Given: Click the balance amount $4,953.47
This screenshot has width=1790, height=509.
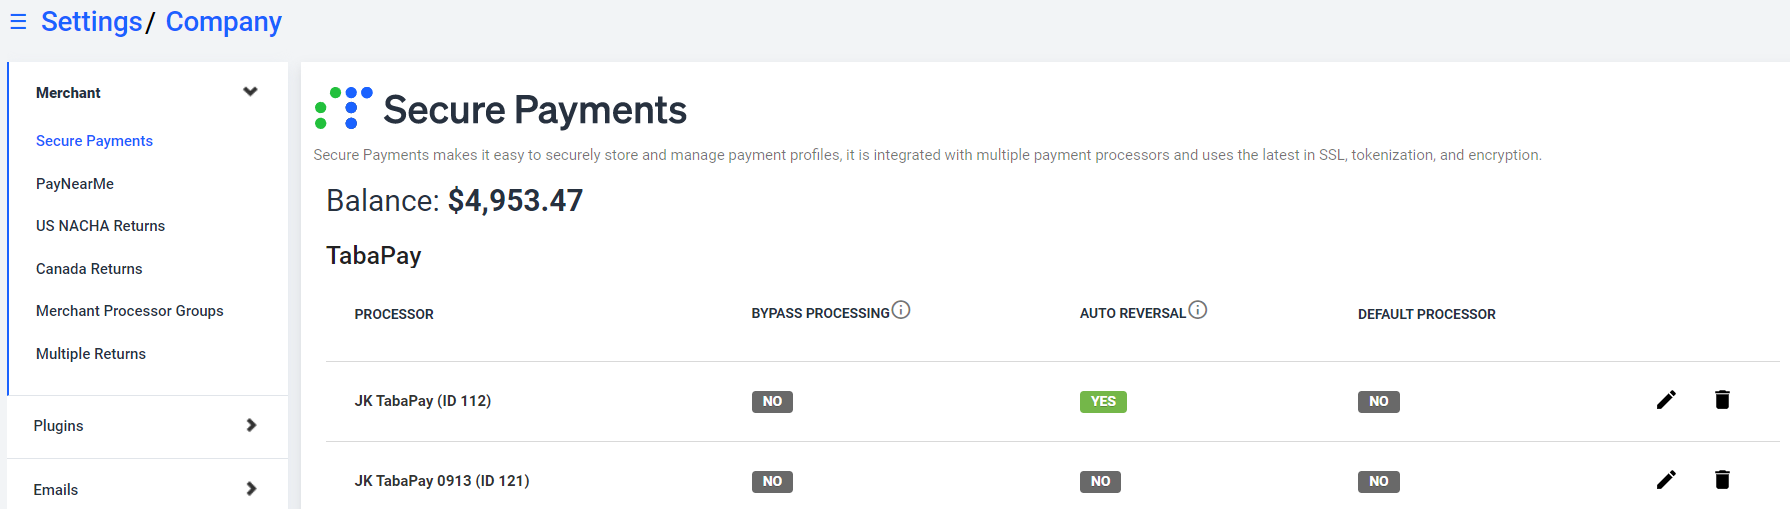Looking at the screenshot, I should (515, 201).
